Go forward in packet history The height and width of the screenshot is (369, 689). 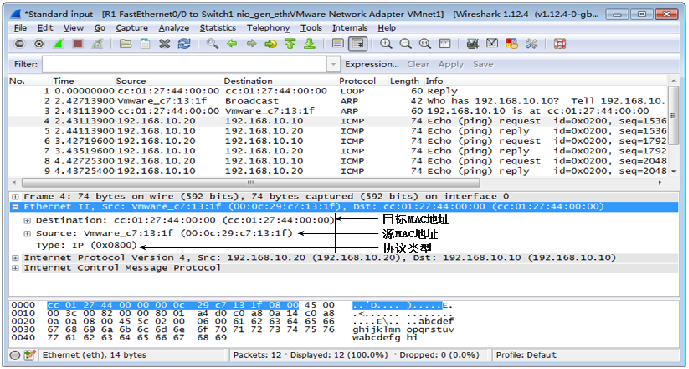251,43
